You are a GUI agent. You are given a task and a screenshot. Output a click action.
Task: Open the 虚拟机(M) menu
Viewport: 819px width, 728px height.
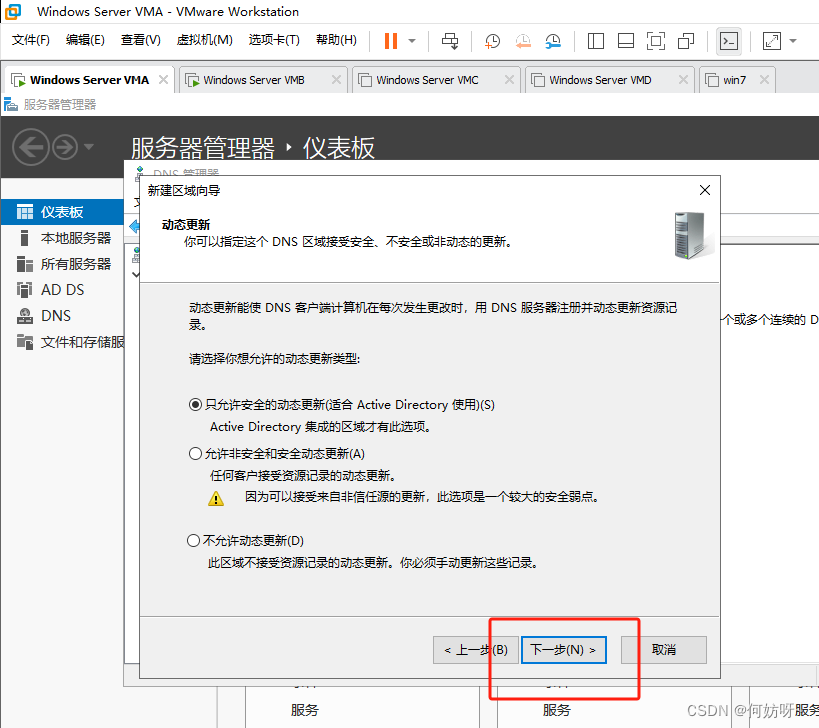[x=204, y=40]
